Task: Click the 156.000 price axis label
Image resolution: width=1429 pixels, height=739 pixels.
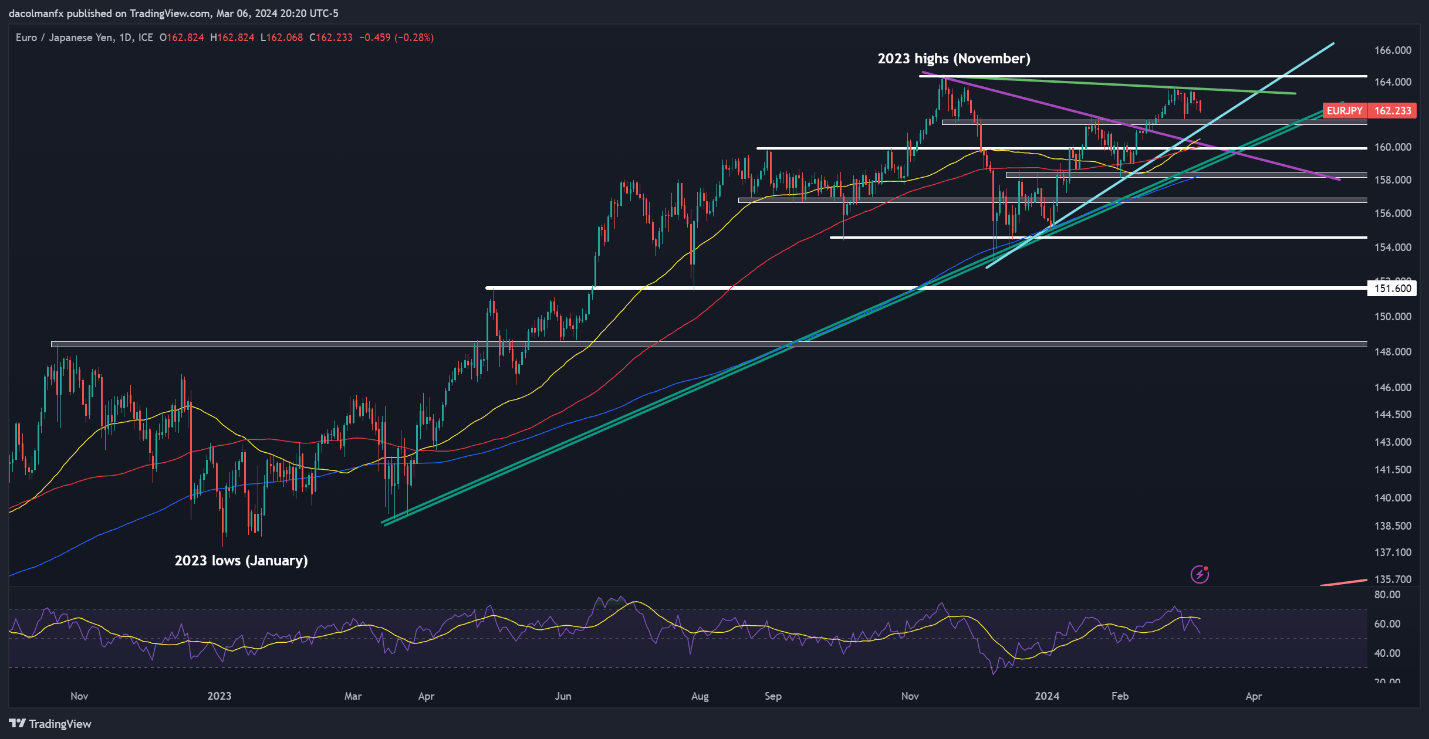Action: [1393, 214]
